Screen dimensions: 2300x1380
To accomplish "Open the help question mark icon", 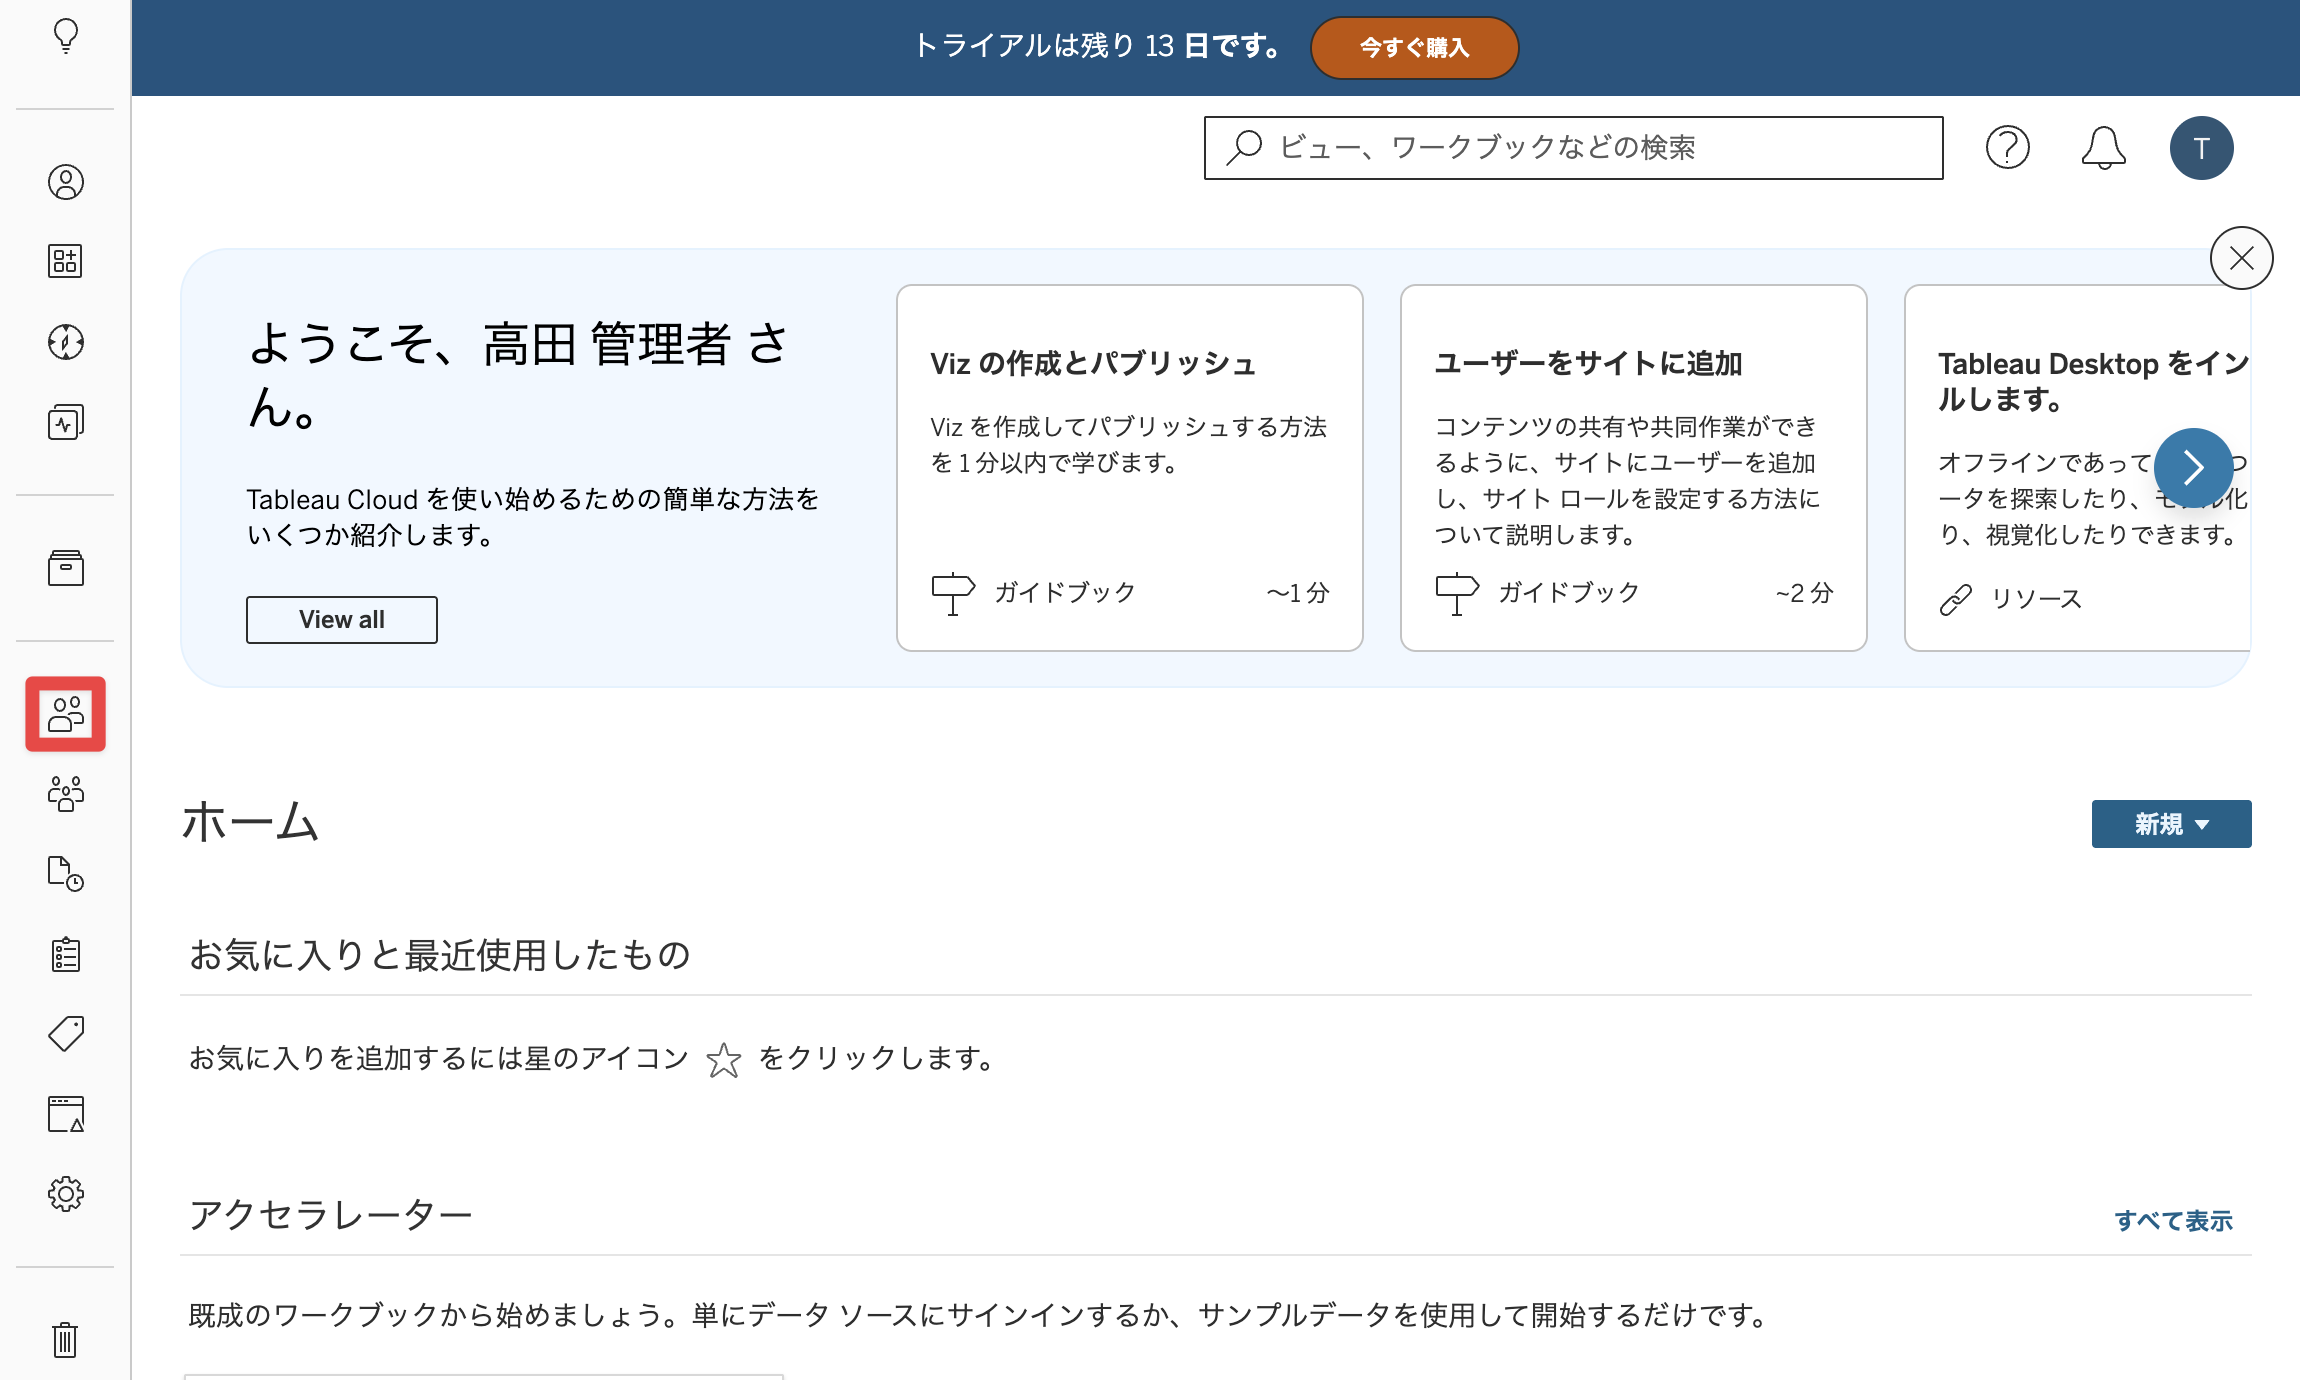I will [2008, 148].
